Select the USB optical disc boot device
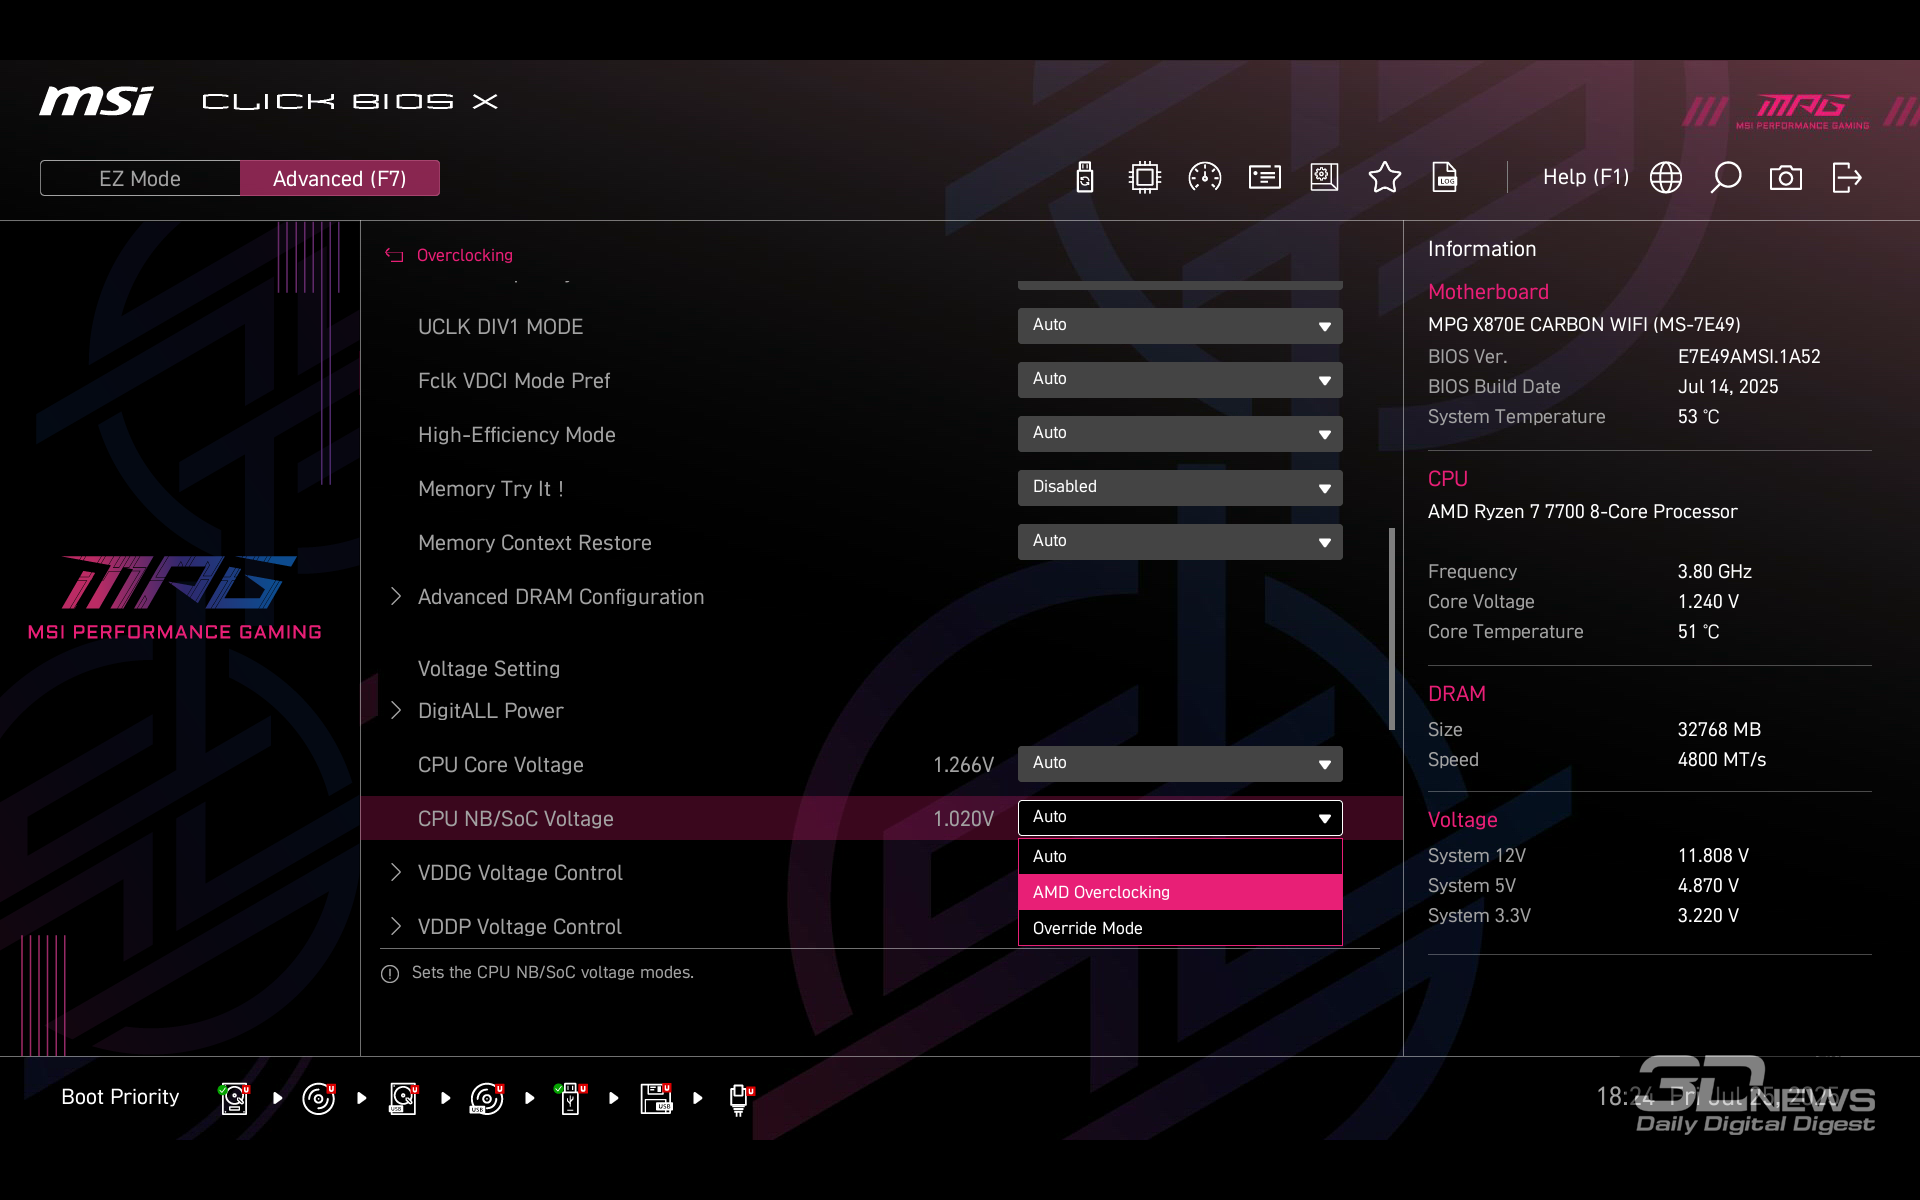The image size is (1920, 1200). point(487,1098)
